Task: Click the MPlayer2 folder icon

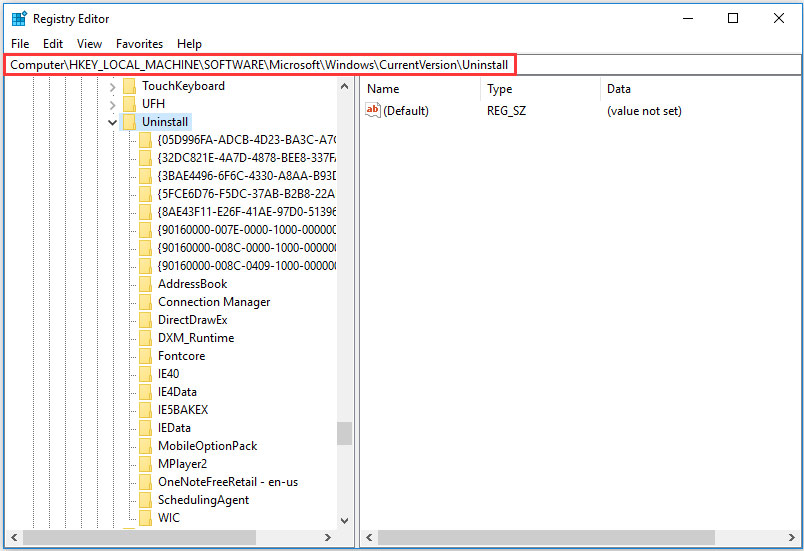Action: (146, 464)
